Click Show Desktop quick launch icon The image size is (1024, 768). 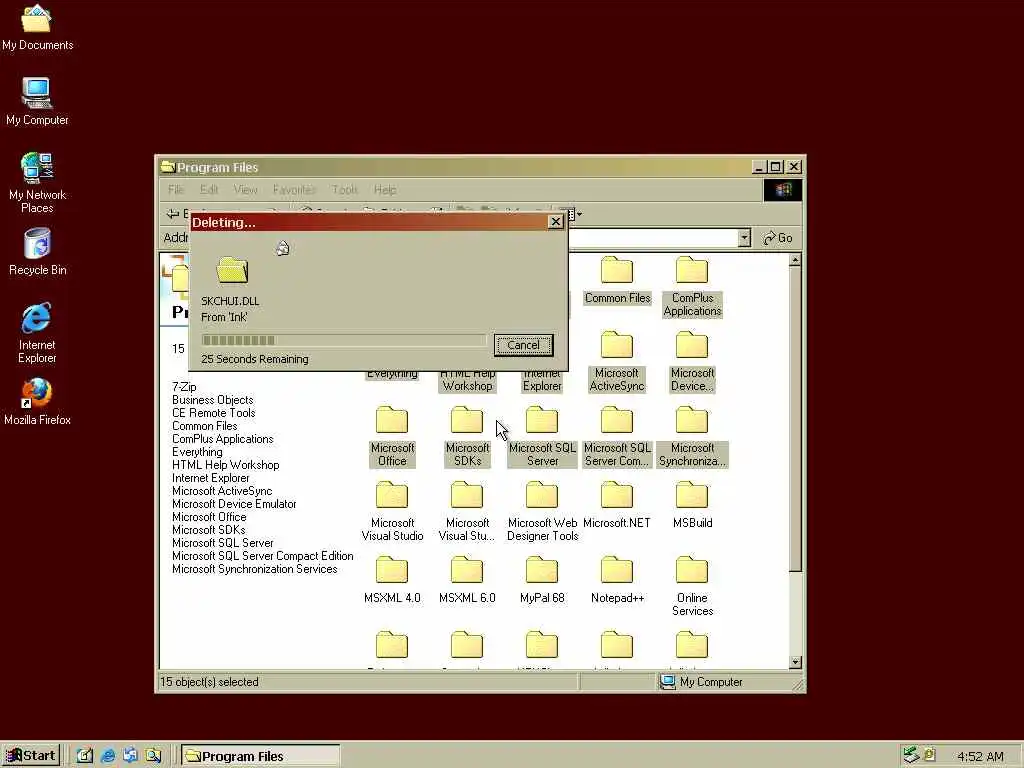pos(85,756)
